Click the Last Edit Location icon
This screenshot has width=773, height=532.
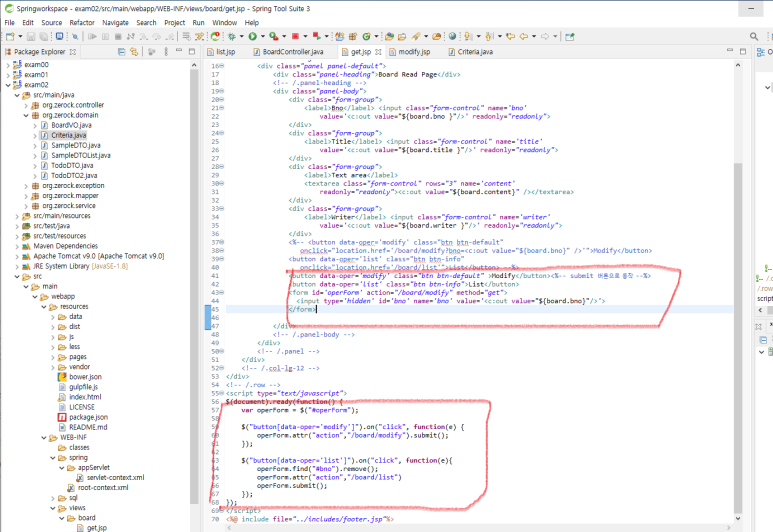click(x=510, y=36)
